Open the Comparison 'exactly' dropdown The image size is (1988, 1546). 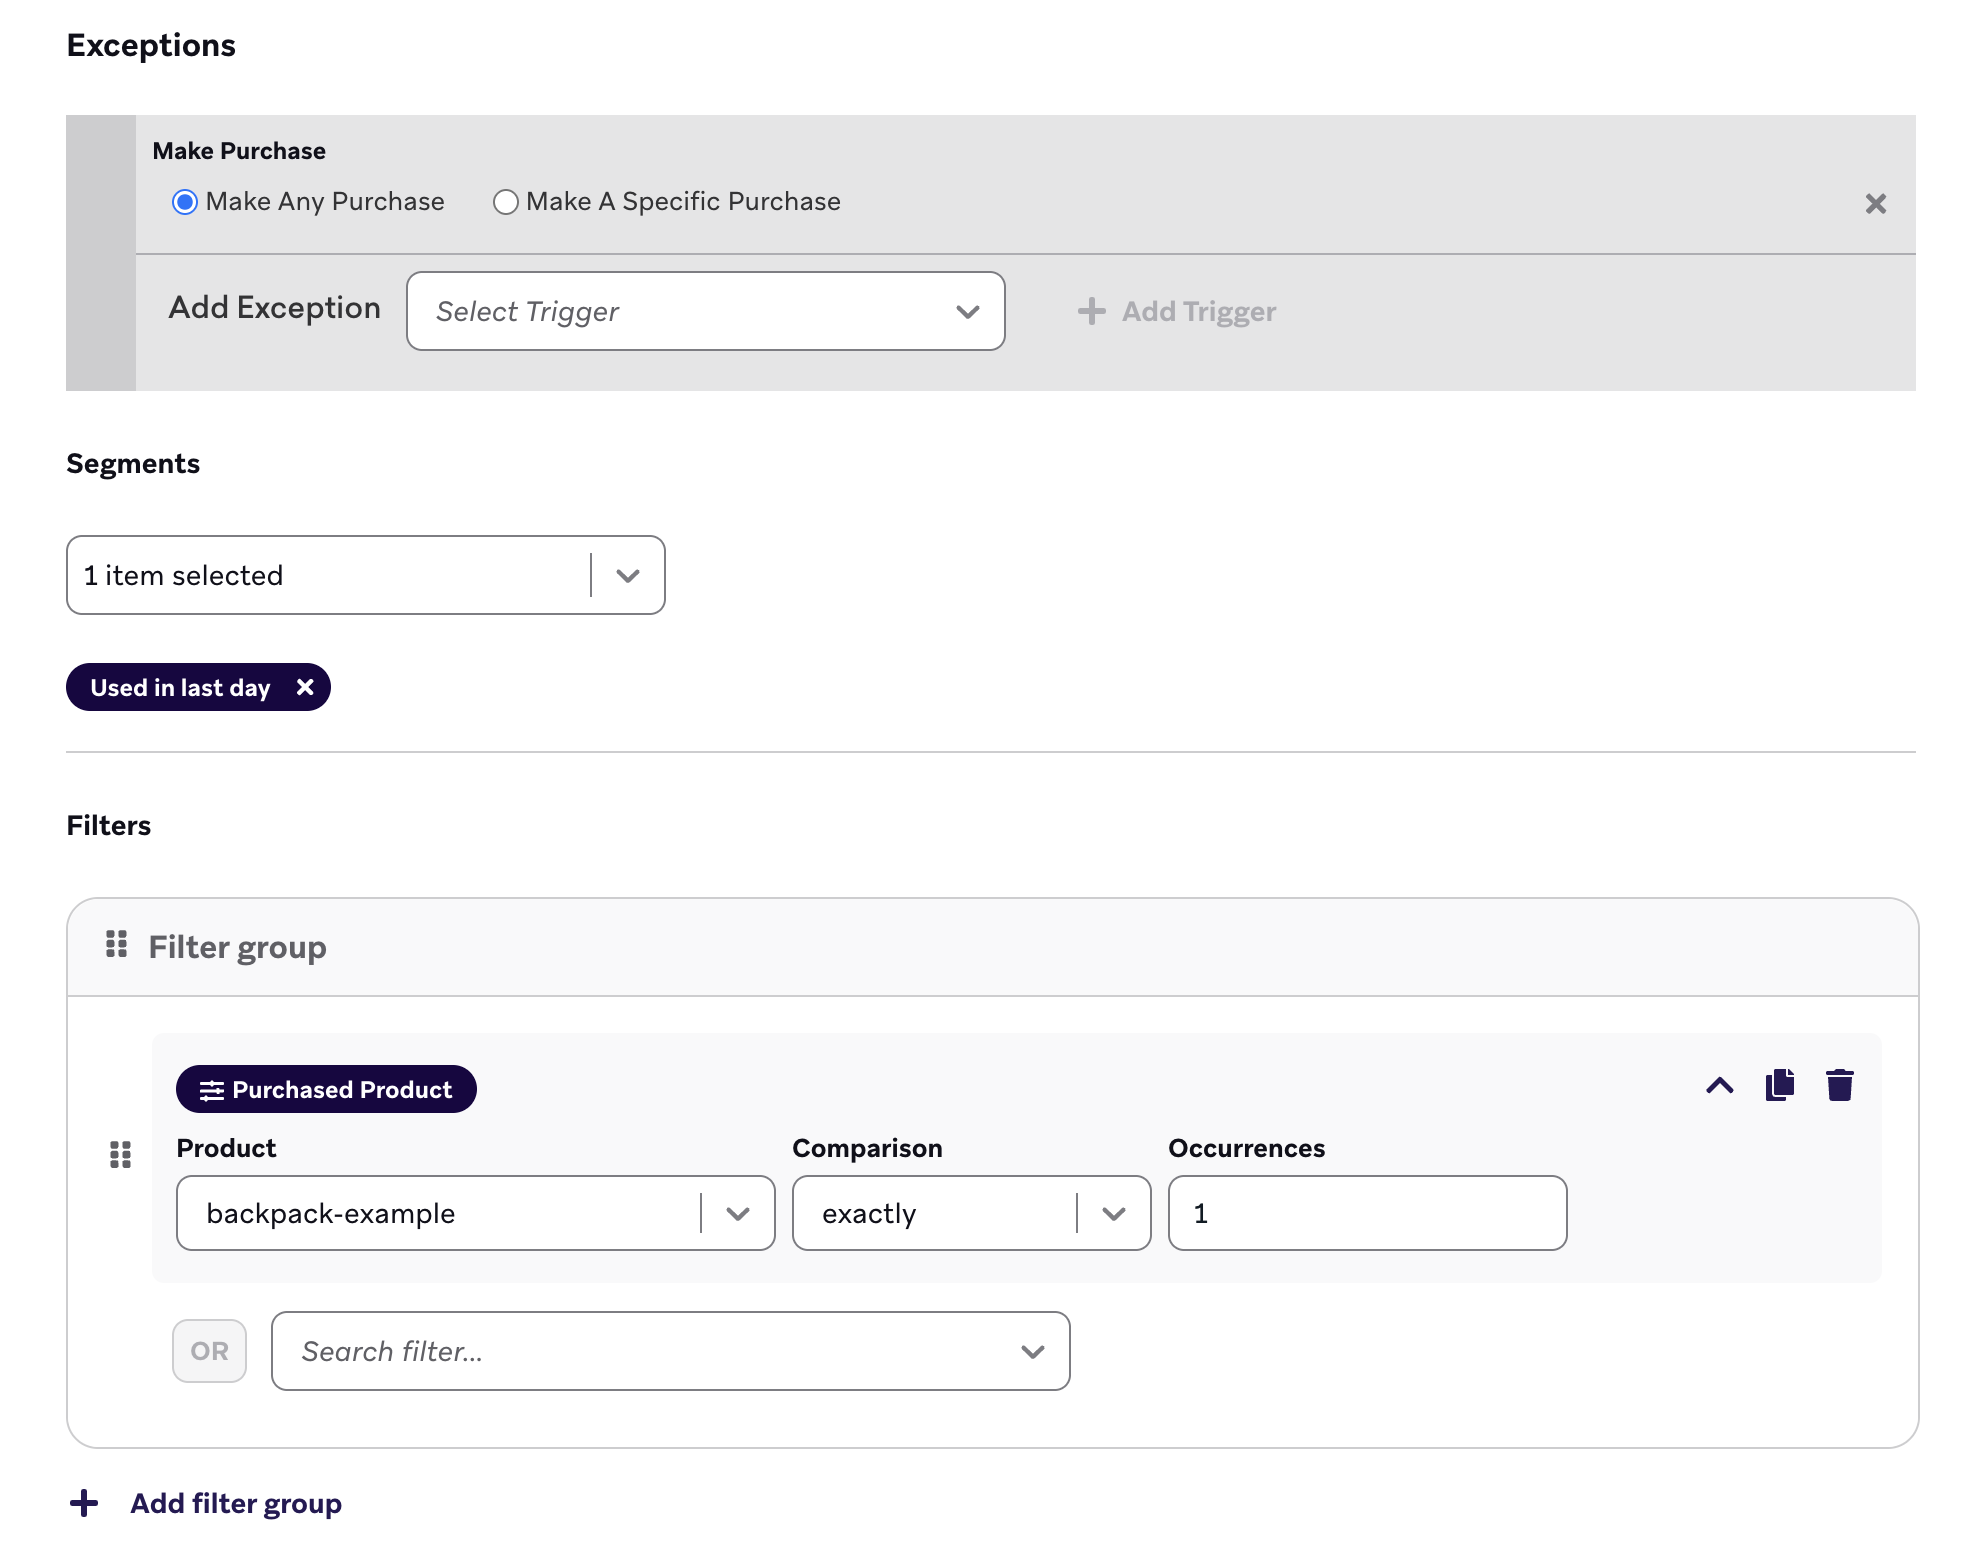pos(970,1213)
